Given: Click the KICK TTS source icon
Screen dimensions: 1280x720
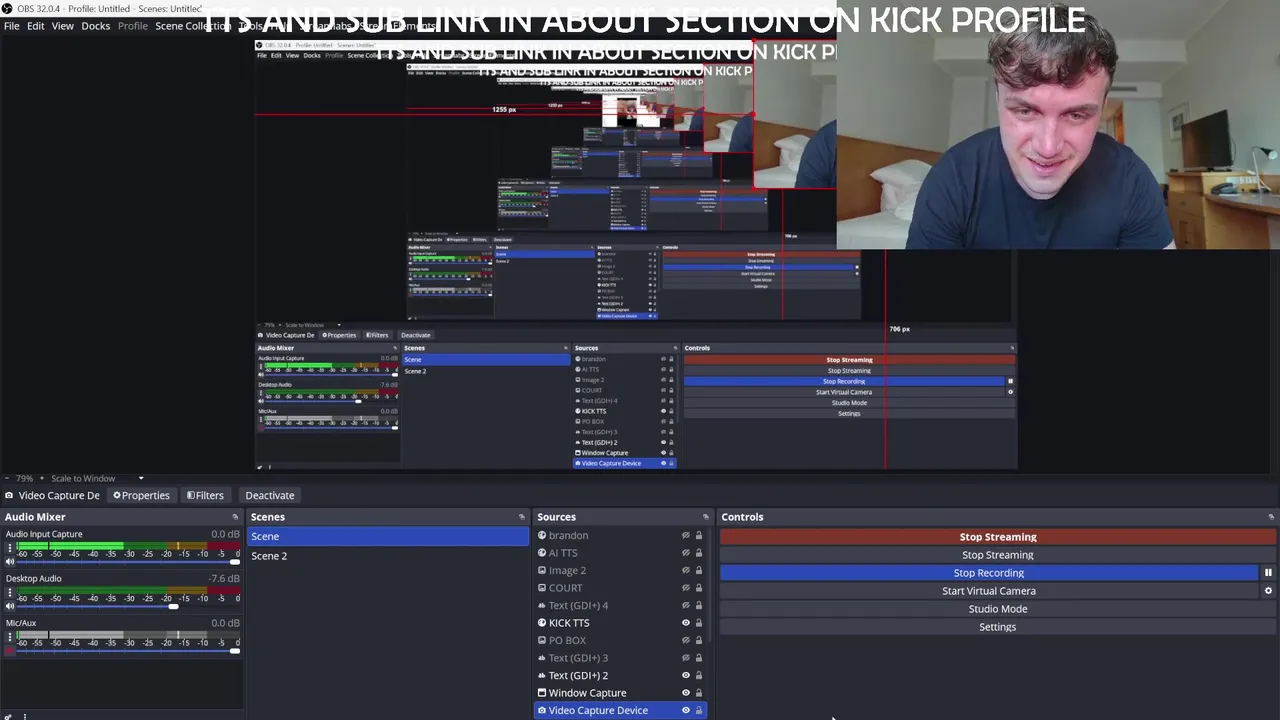Looking at the screenshot, I should click(542, 623).
